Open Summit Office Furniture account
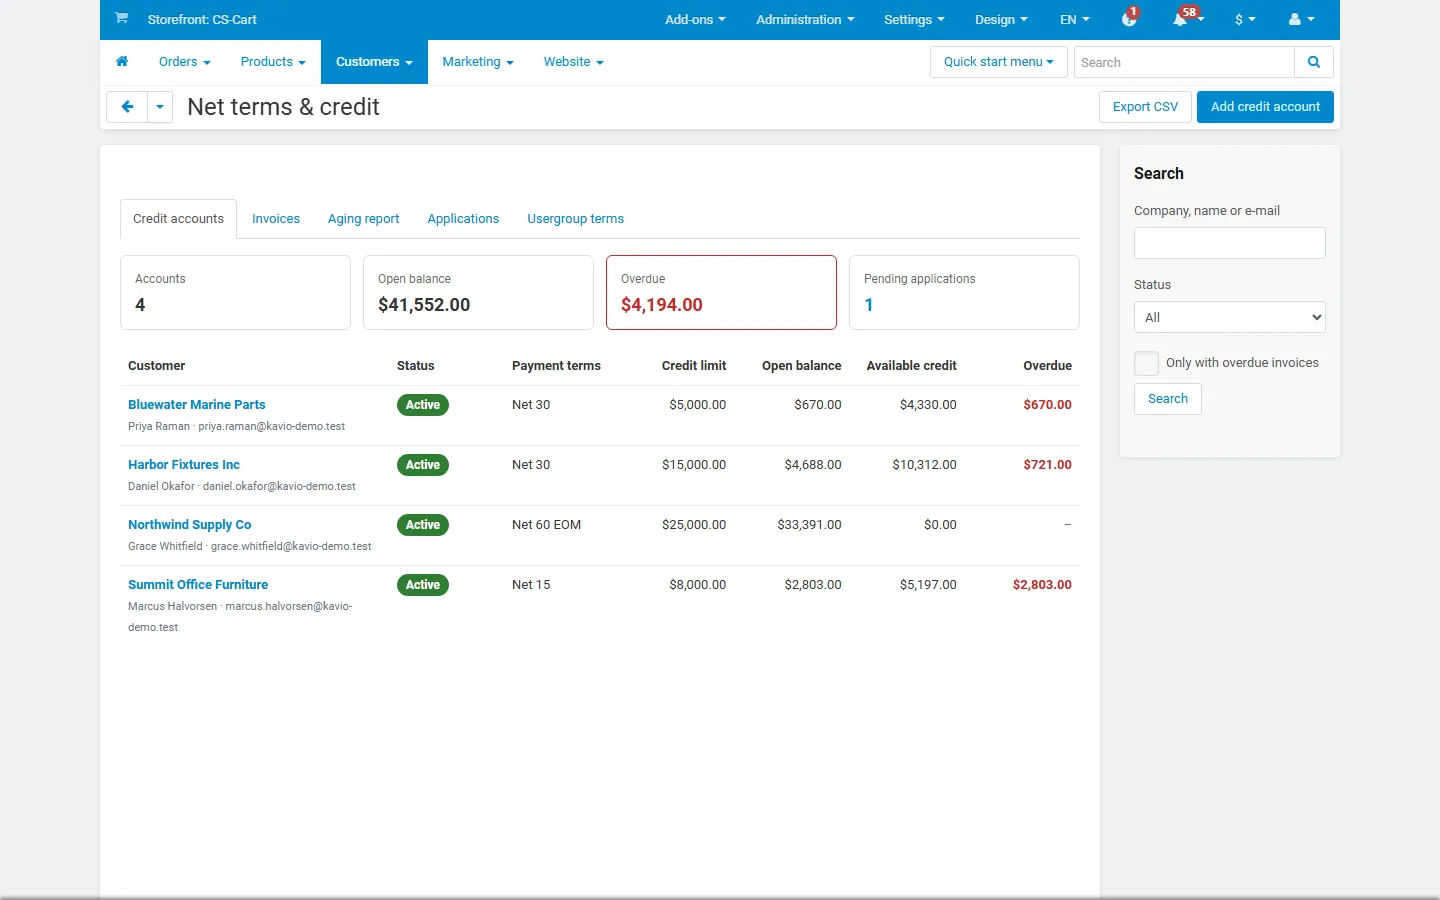 [x=198, y=585]
